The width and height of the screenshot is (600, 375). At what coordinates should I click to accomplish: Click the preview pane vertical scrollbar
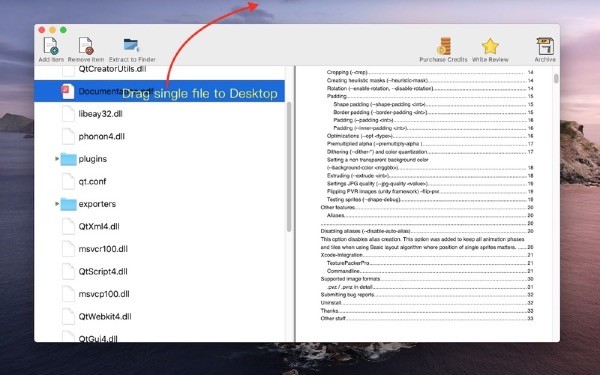click(x=556, y=78)
